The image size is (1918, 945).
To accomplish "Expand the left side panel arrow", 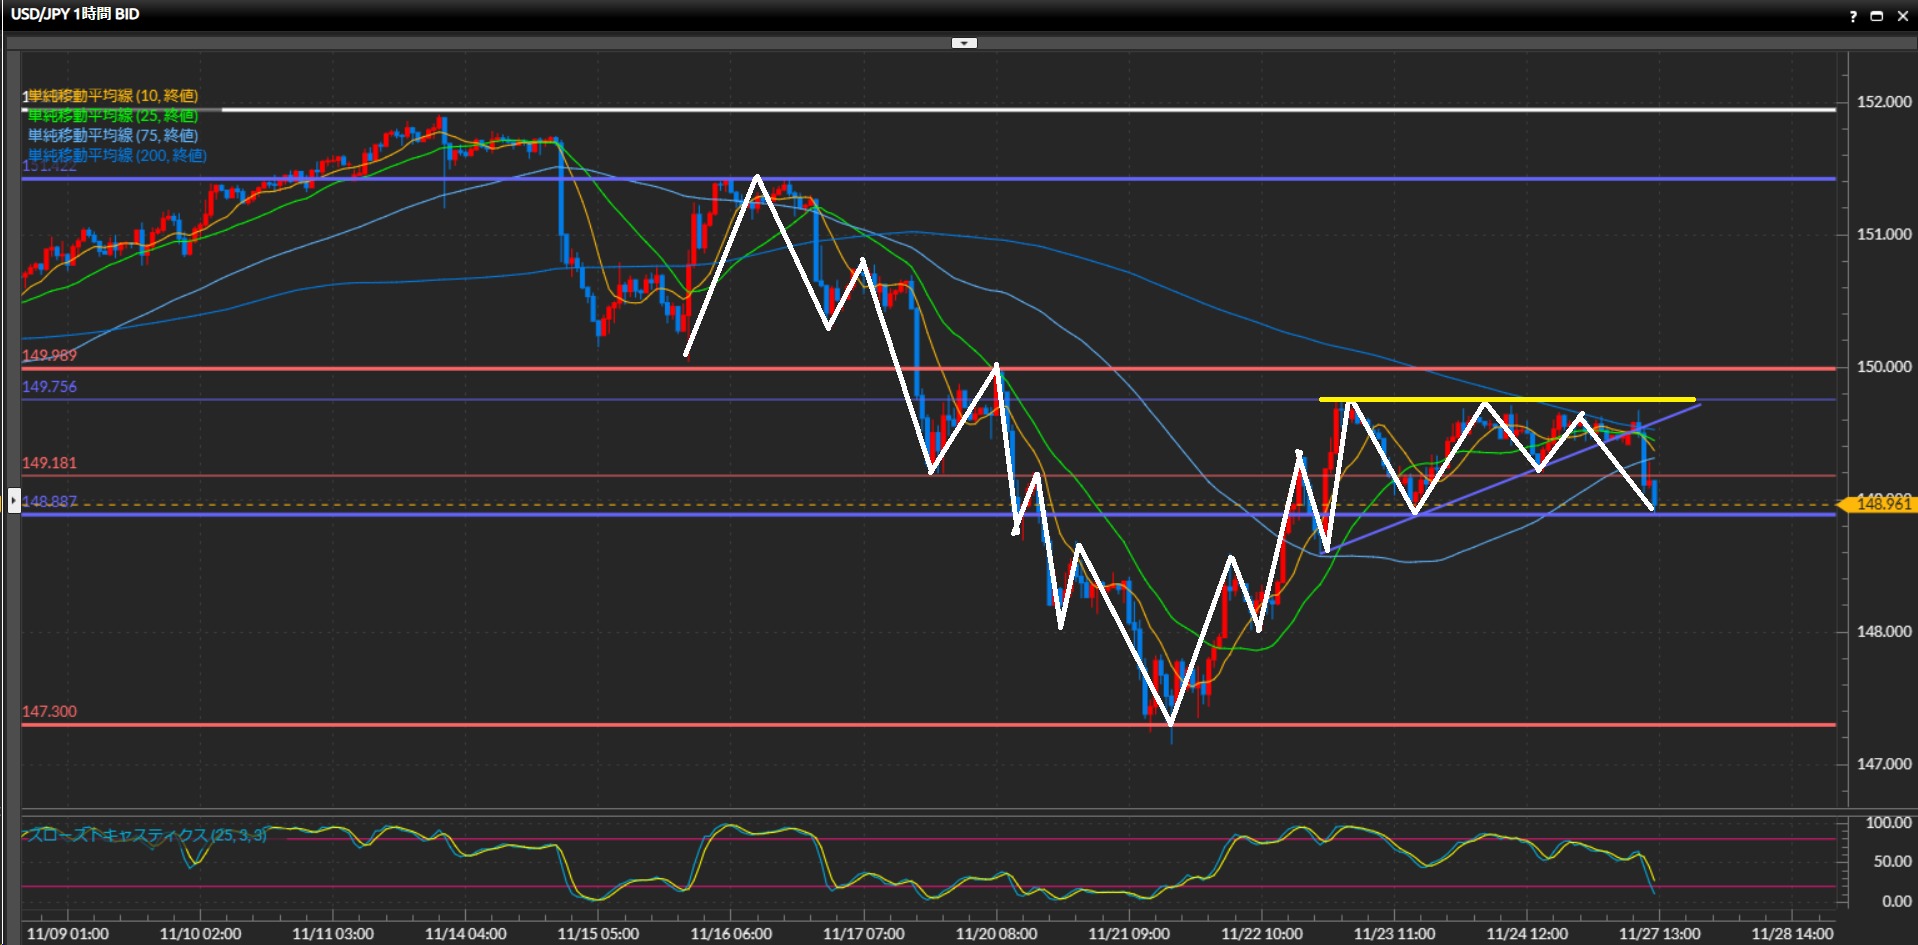I will pos(13,499).
